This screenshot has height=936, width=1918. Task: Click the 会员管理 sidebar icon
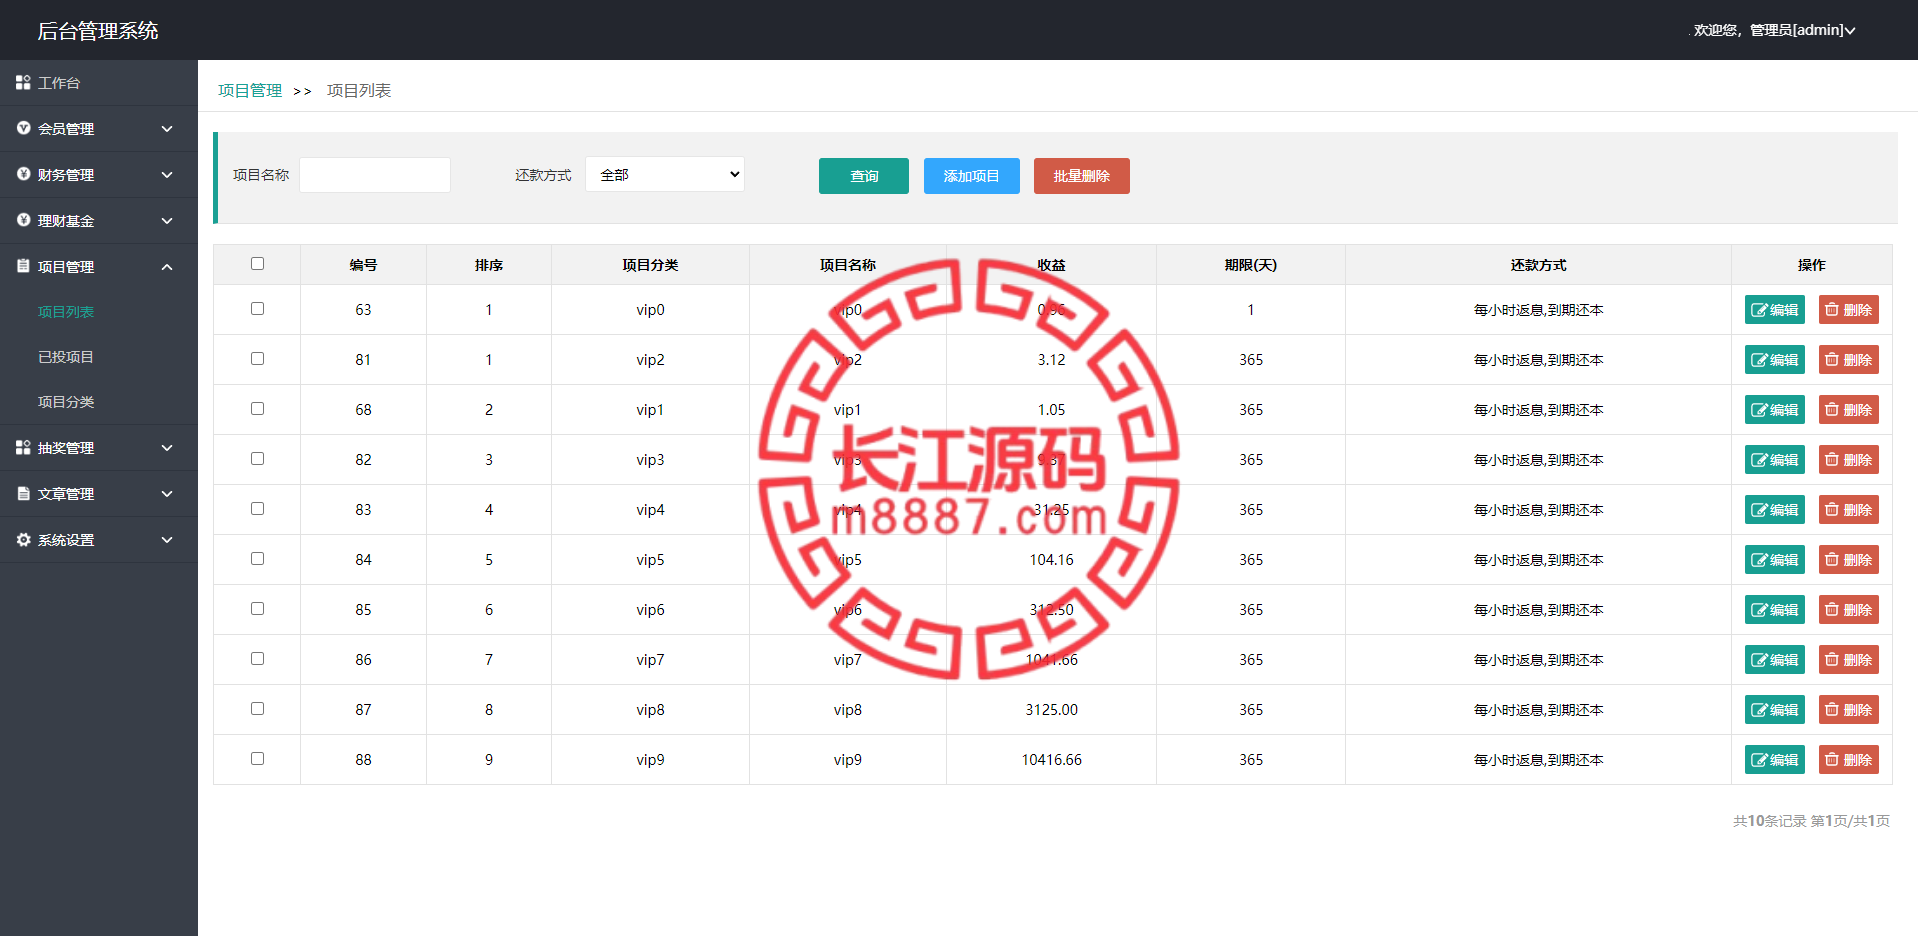click(23, 128)
